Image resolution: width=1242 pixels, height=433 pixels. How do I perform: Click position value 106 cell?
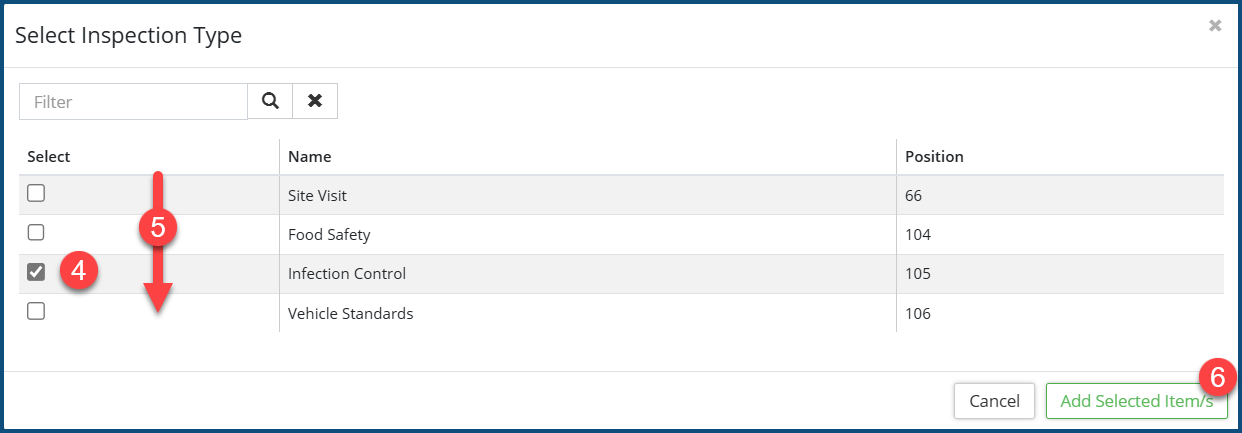click(x=918, y=314)
